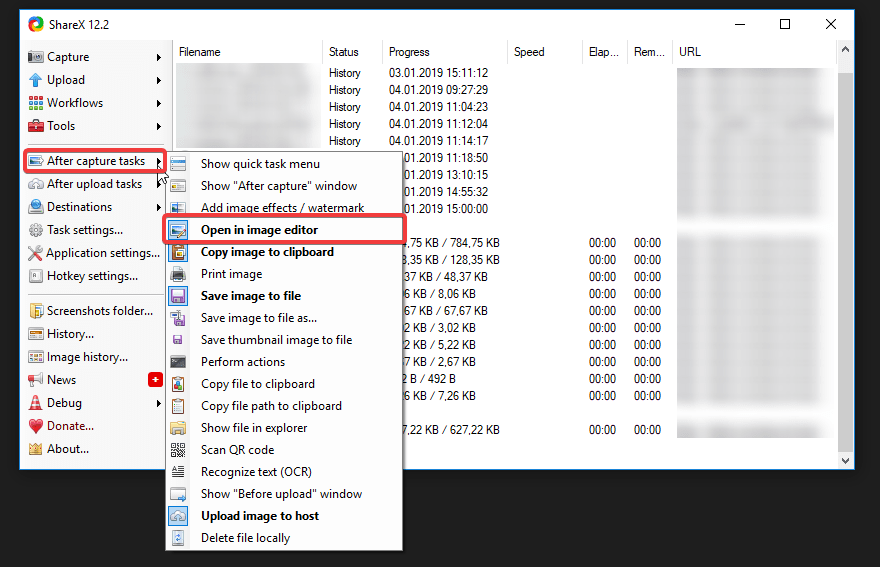Sort the list by Filename column
The image size is (880, 567).
(248, 52)
